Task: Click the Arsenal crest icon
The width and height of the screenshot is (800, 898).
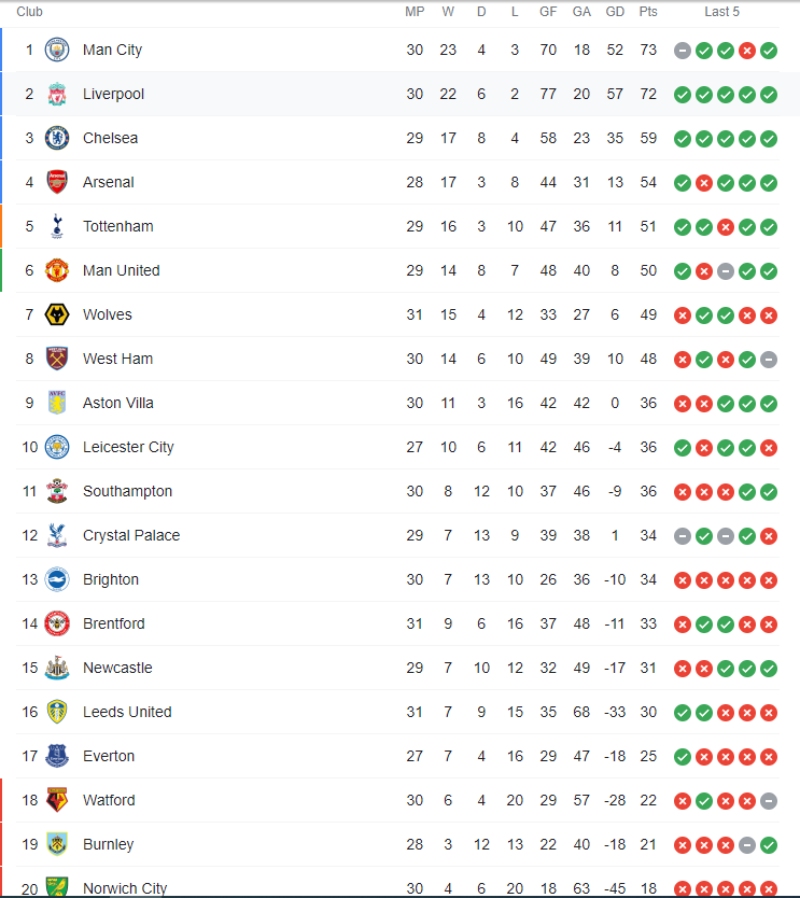Action: (57, 182)
